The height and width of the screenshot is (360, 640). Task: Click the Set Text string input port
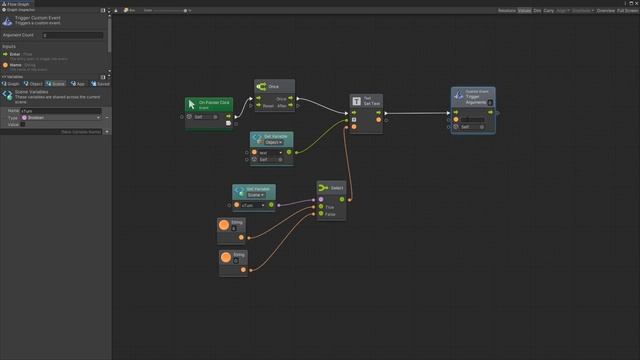pyautogui.click(x=354, y=127)
